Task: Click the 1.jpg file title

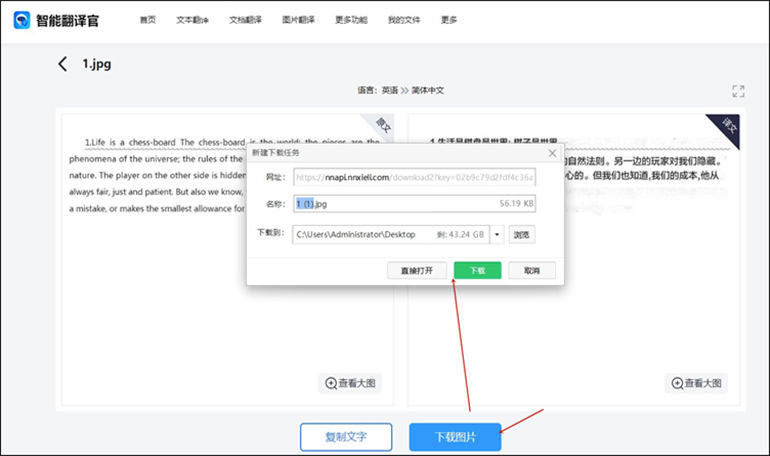Action: (x=97, y=64)
